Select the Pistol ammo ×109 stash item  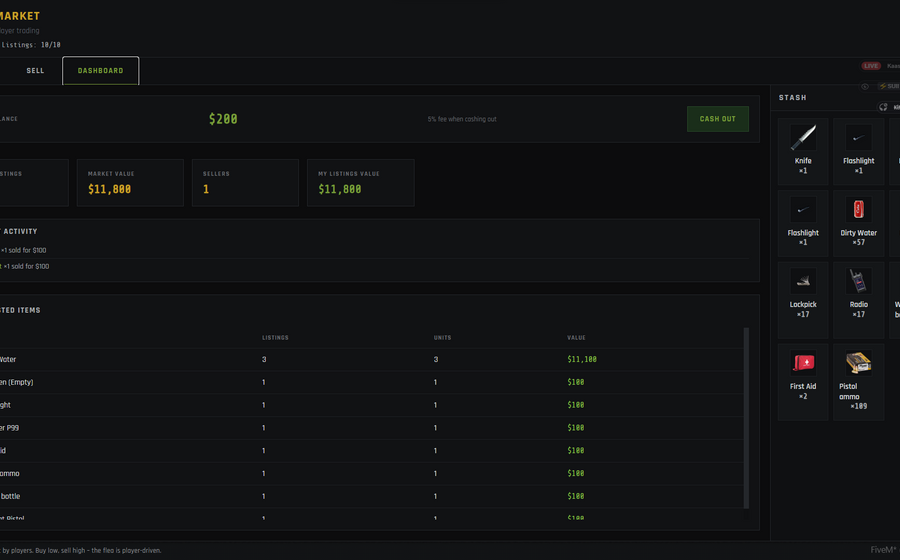[858, 382]
